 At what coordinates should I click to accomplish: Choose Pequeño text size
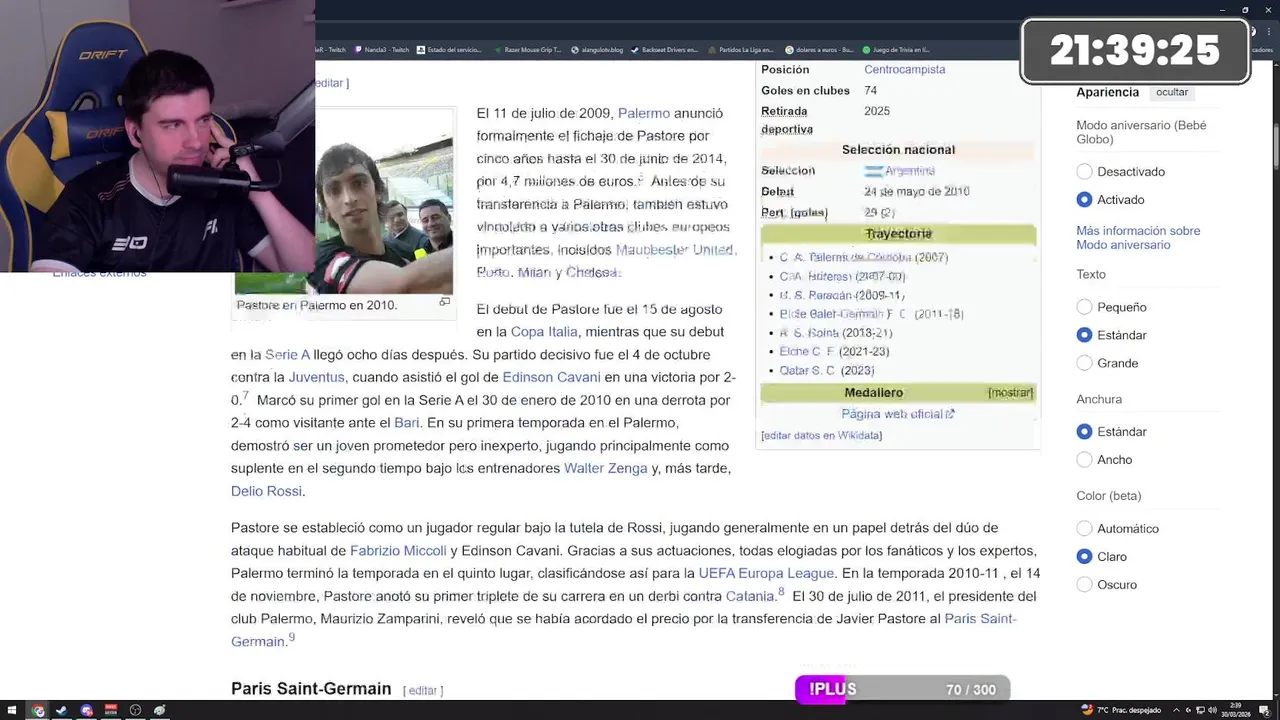(x=1084, y=307)
